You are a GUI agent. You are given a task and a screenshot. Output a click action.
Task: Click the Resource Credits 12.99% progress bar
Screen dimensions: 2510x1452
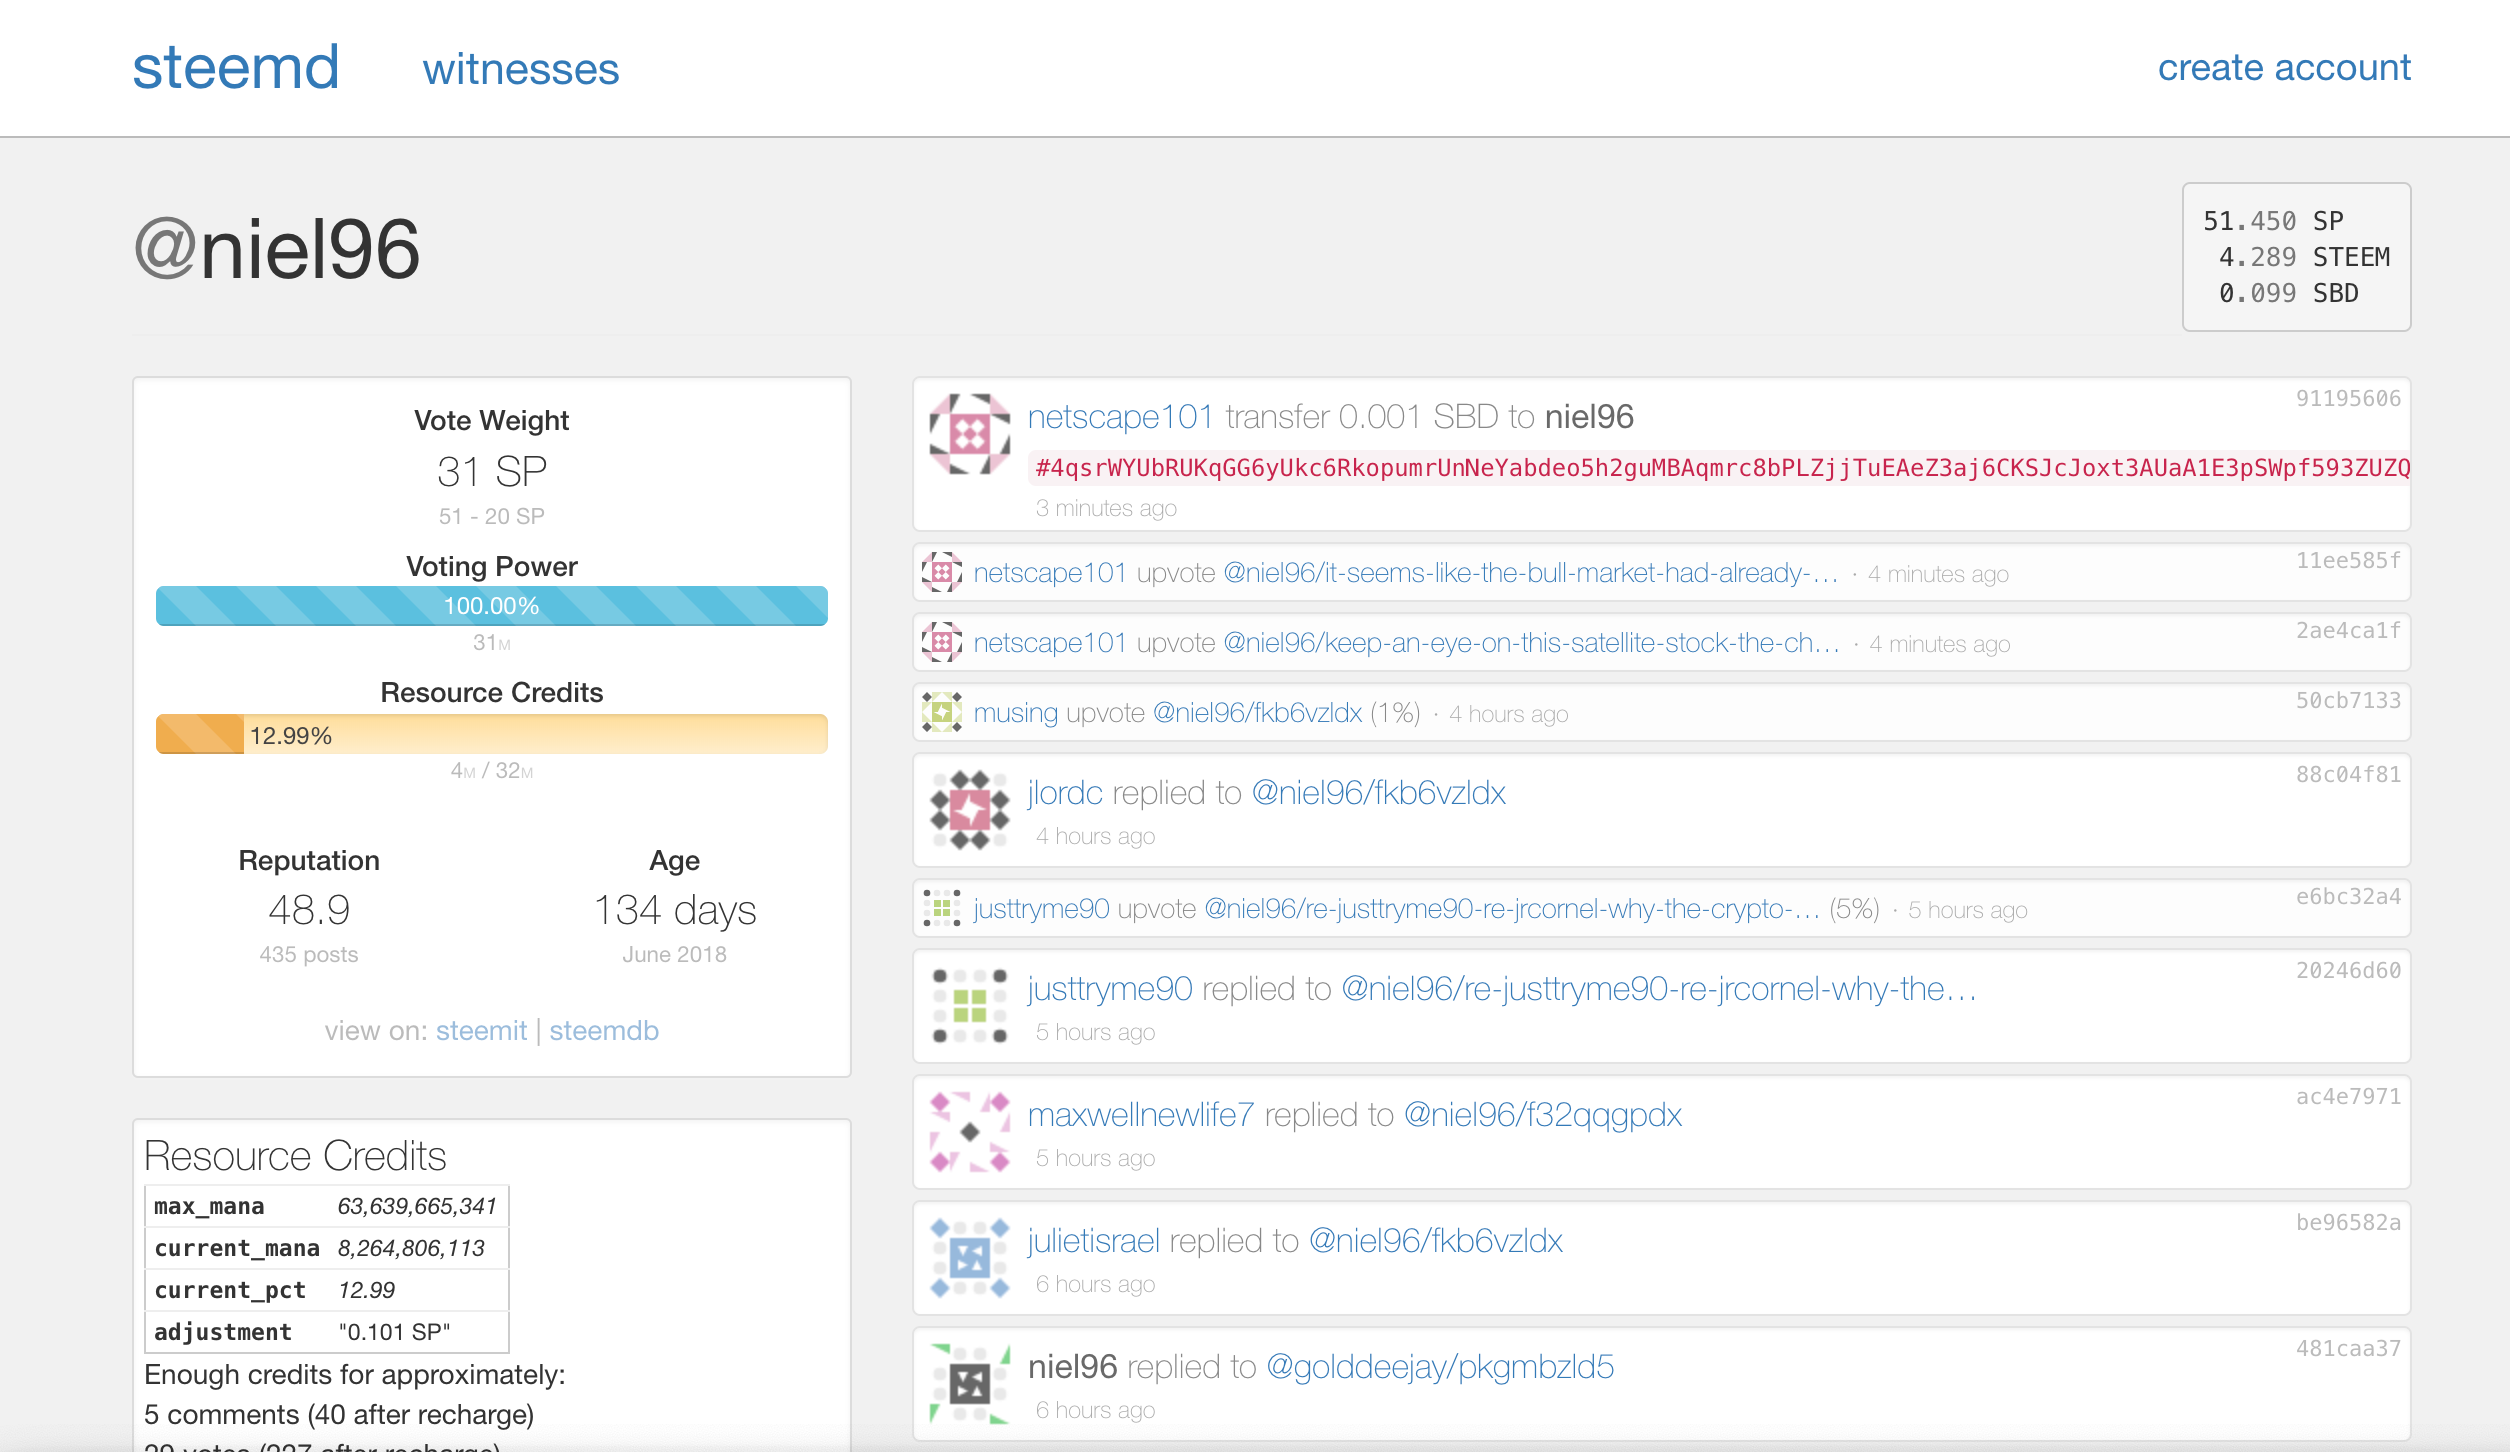tap(492, 734)
